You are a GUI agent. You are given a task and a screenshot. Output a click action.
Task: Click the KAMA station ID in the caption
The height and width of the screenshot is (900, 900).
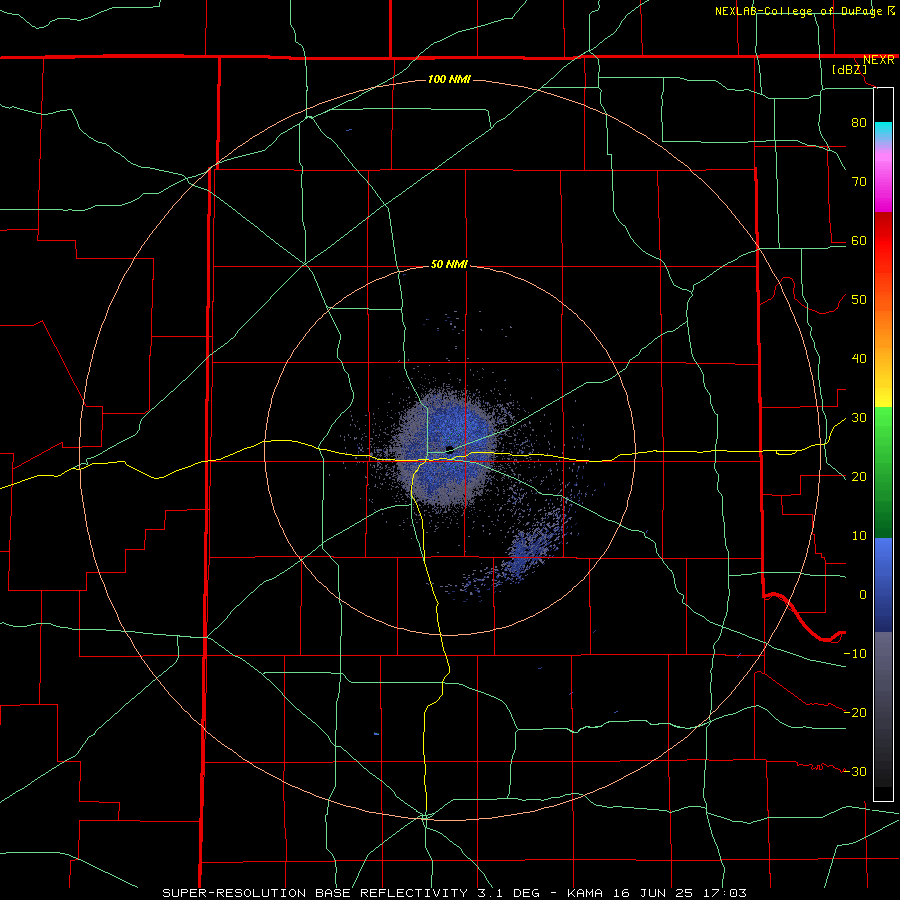coord(585,893)
